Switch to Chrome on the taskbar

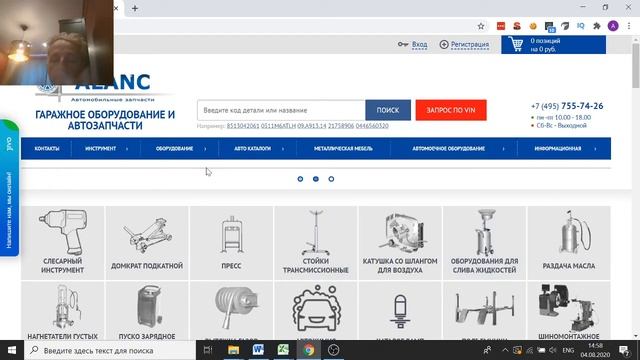pyautogui.click(x=309, y=350)
